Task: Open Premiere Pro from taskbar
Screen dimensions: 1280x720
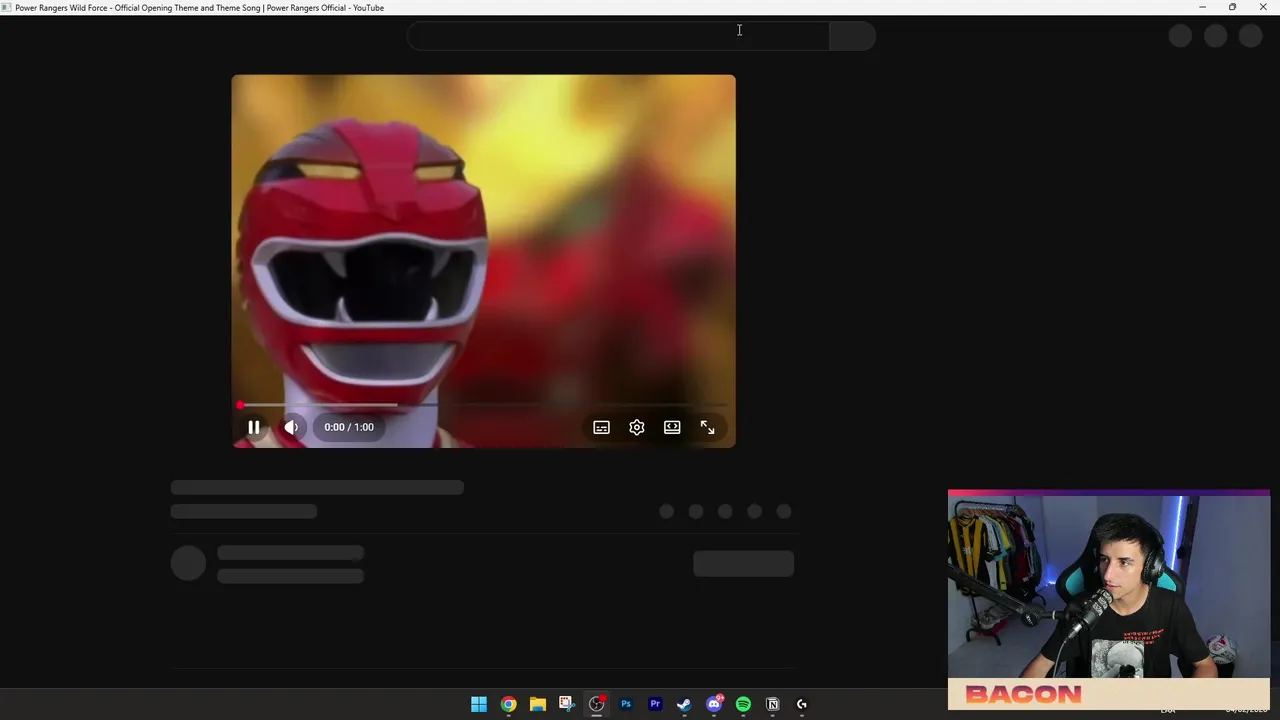Action: click(655, 704)
